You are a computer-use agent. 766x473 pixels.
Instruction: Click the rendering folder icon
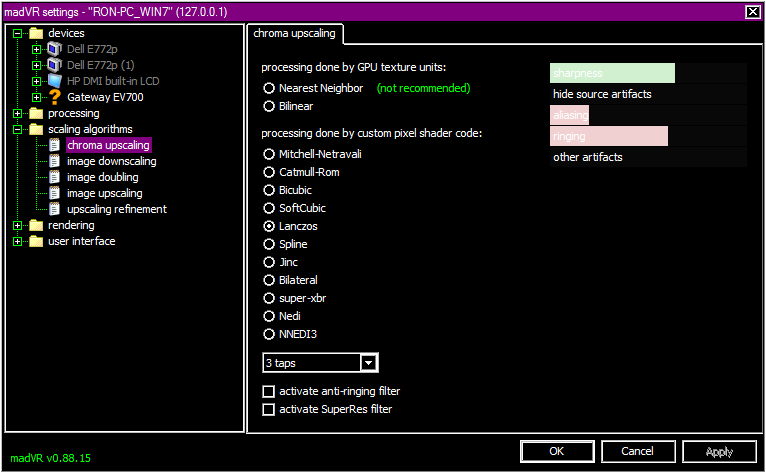coord(37,225)
